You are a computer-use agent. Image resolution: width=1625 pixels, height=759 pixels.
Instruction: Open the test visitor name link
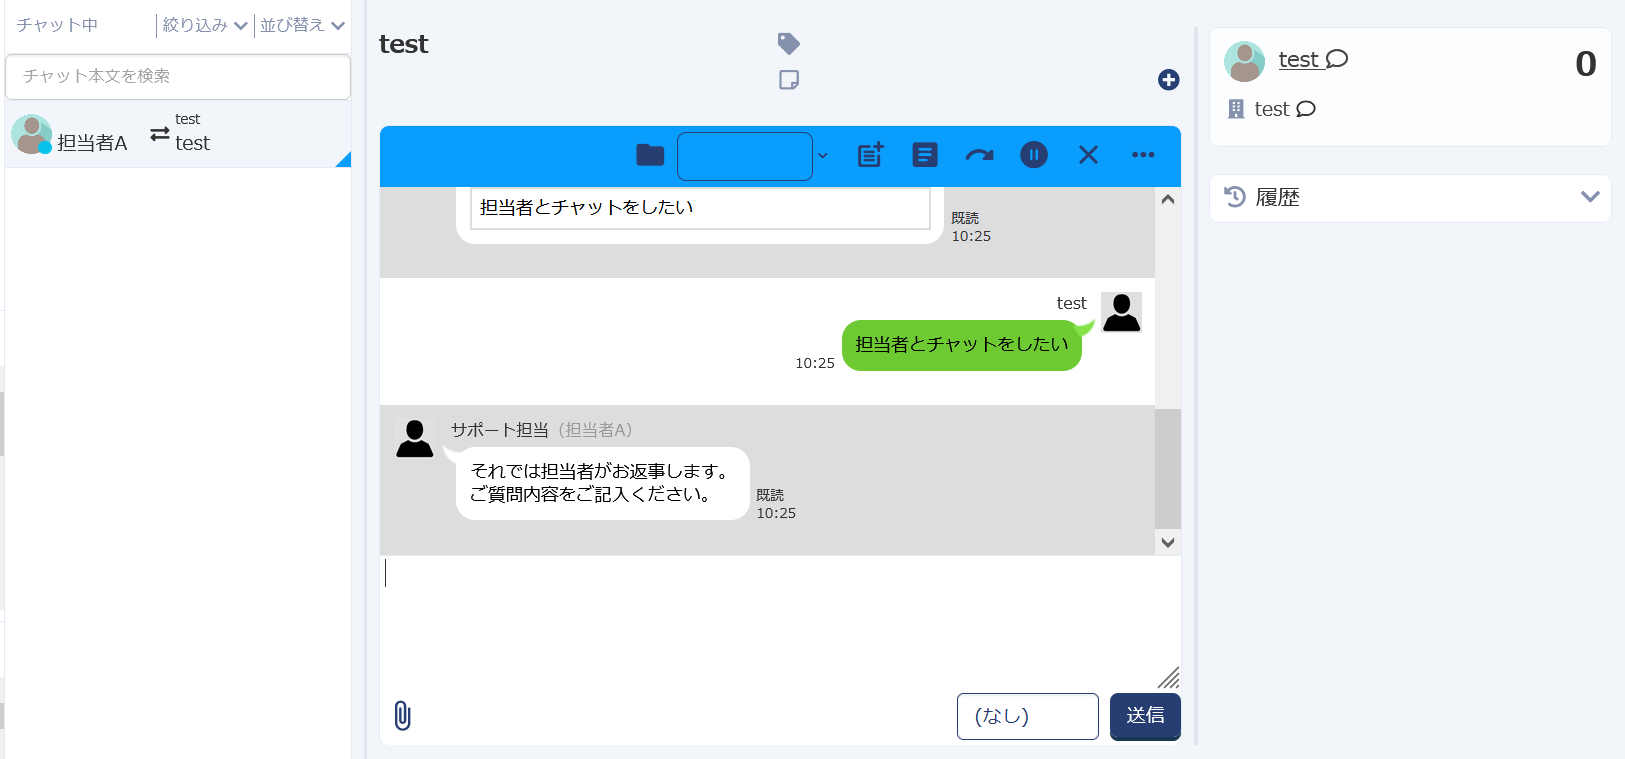pos(1298,60)
